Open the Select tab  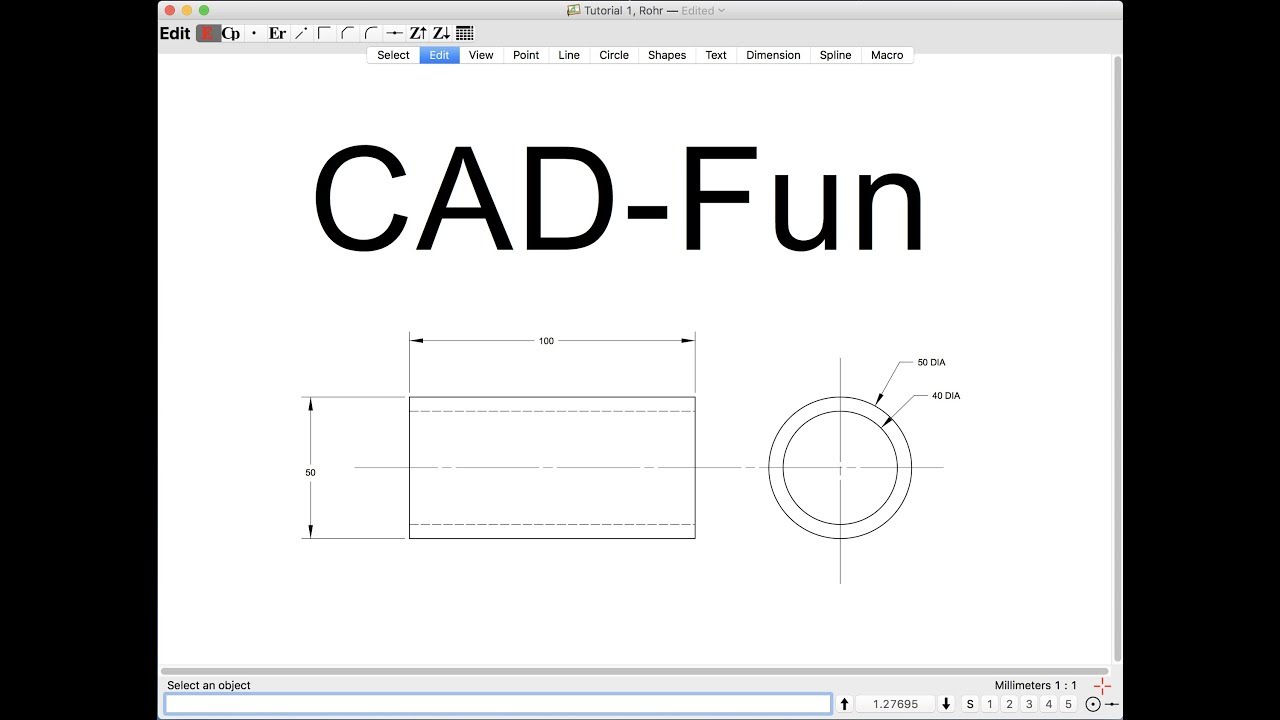tap(393, 55)
